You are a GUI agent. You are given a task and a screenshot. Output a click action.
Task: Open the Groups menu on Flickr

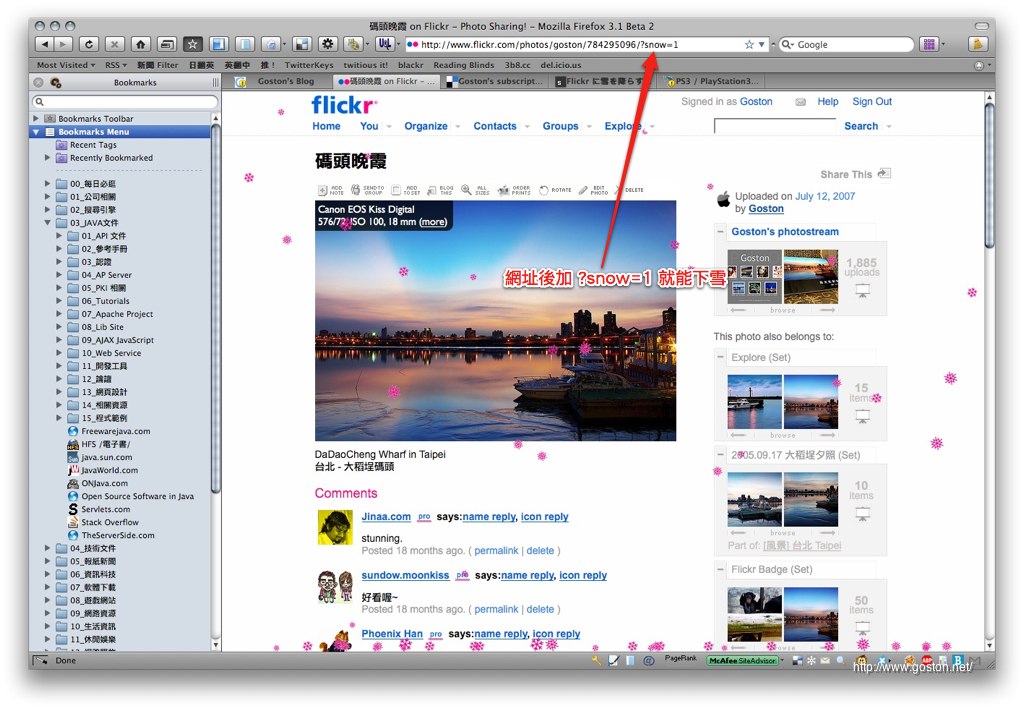560,126
